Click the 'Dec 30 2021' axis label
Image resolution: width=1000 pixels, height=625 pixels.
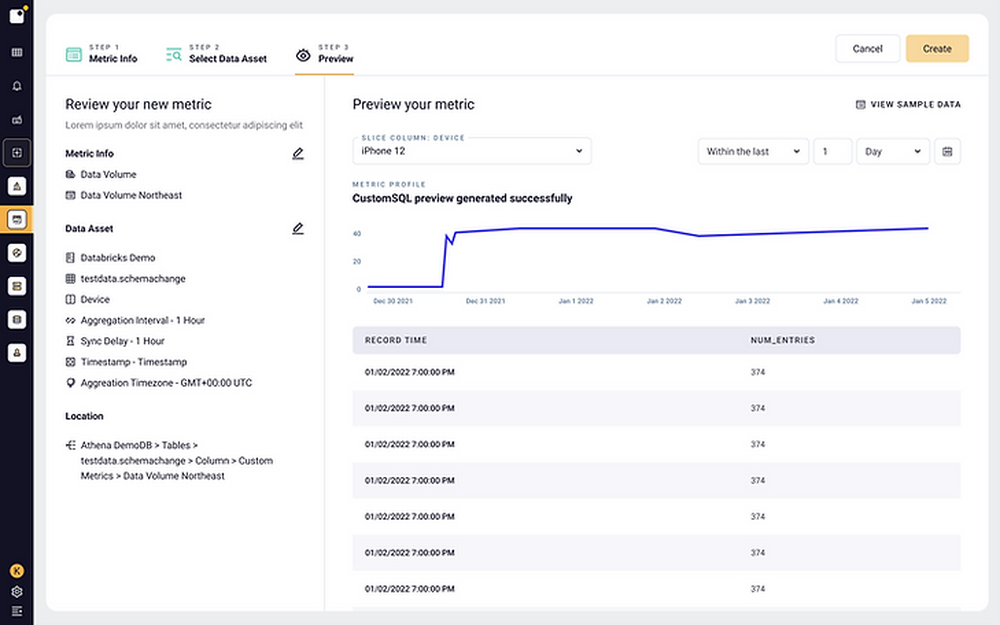pyautogui.click(x=393, y=301)
